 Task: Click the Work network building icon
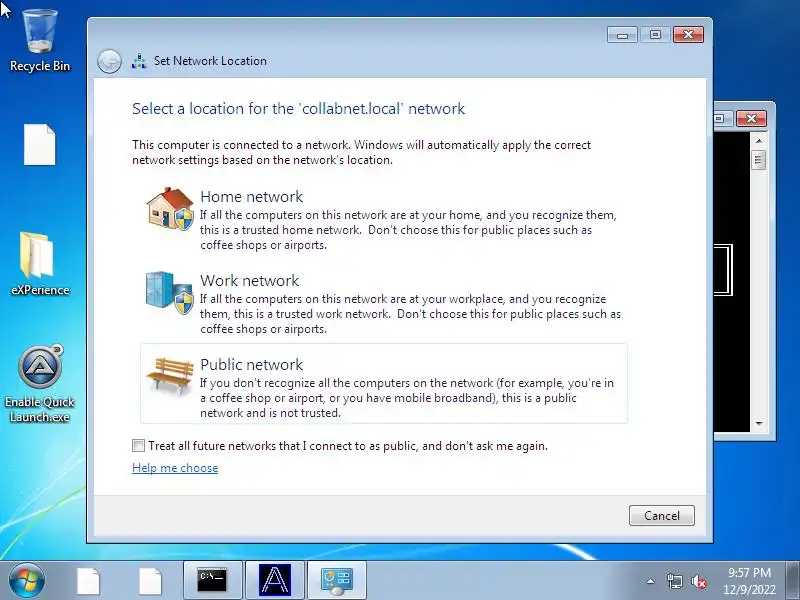click(x=170, y=292)
